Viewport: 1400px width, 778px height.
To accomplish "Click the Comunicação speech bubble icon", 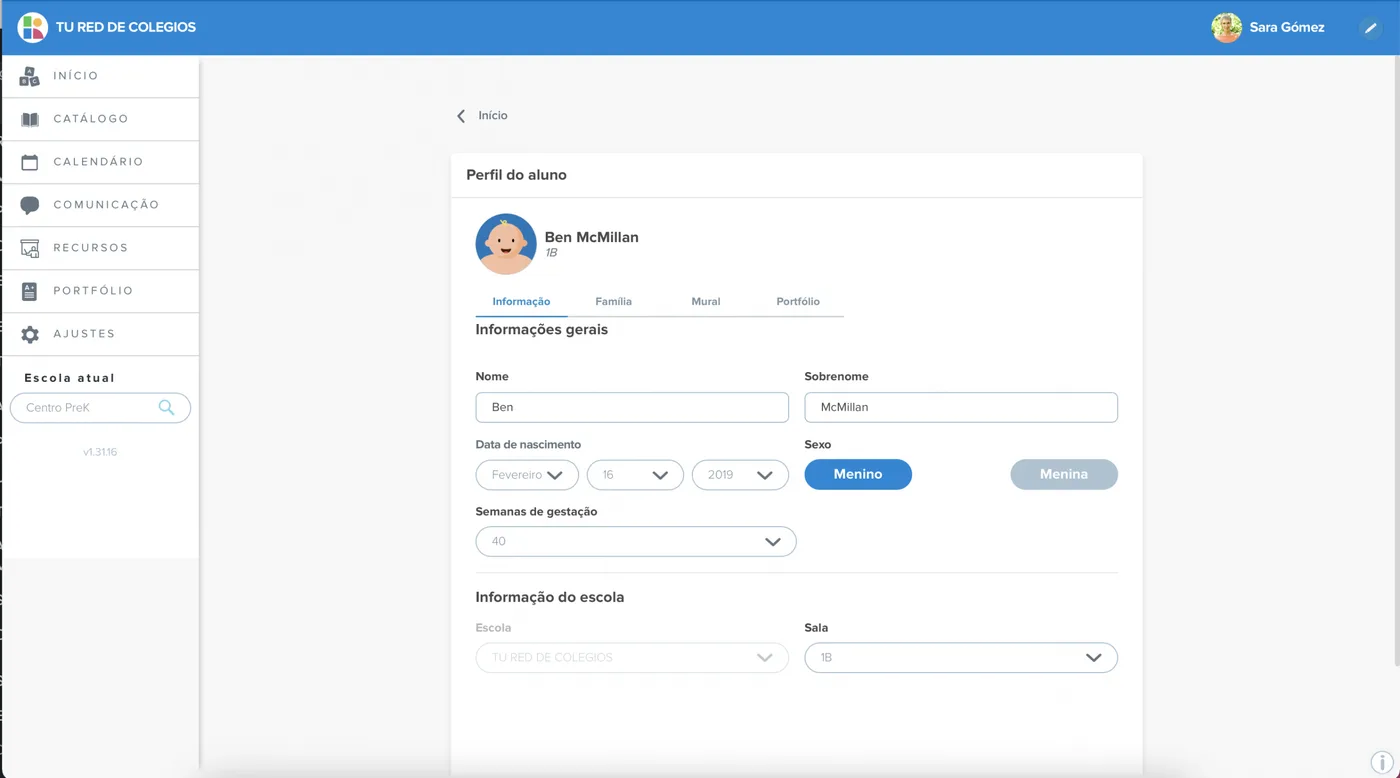I will click(x=30, y=205).
